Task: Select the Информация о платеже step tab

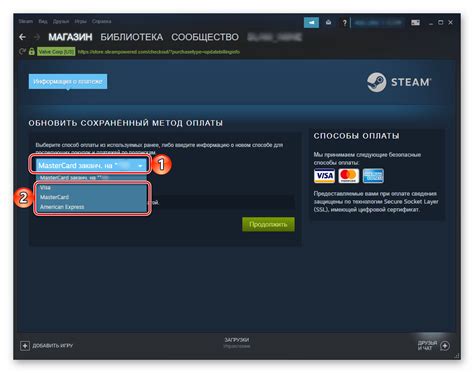Action: 68,82
